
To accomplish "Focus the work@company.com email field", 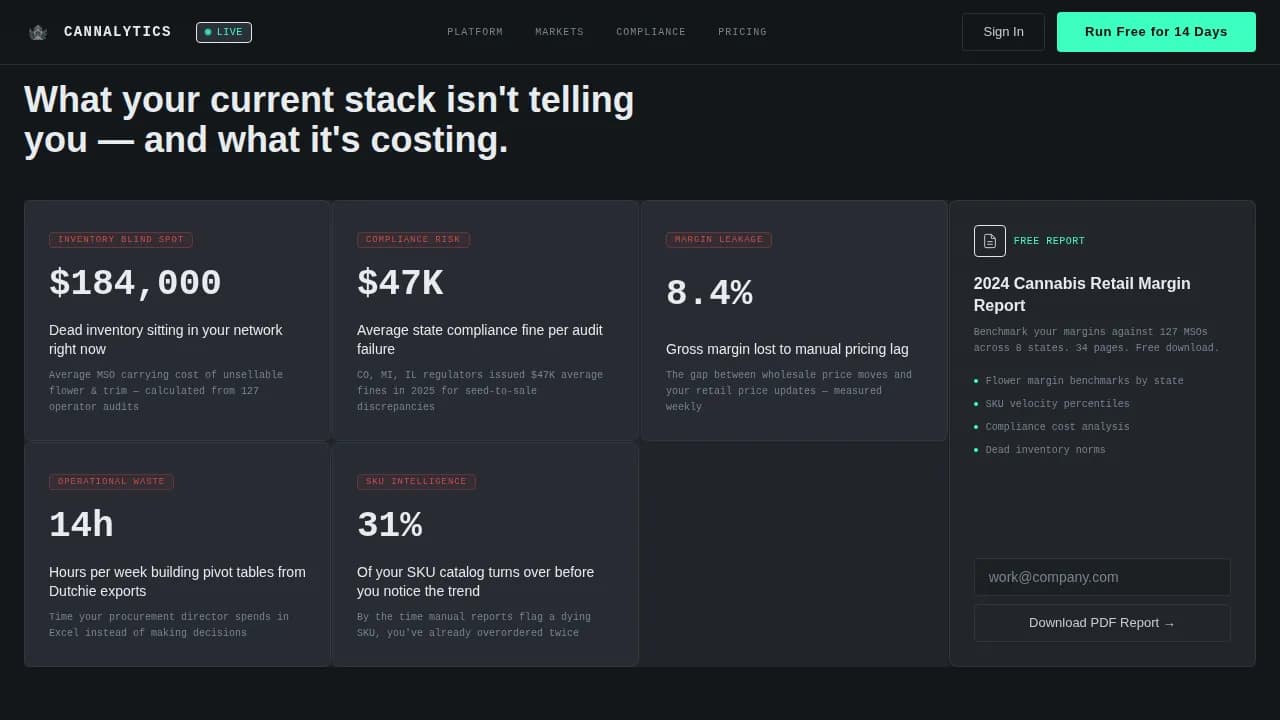I will point(1102,577).
